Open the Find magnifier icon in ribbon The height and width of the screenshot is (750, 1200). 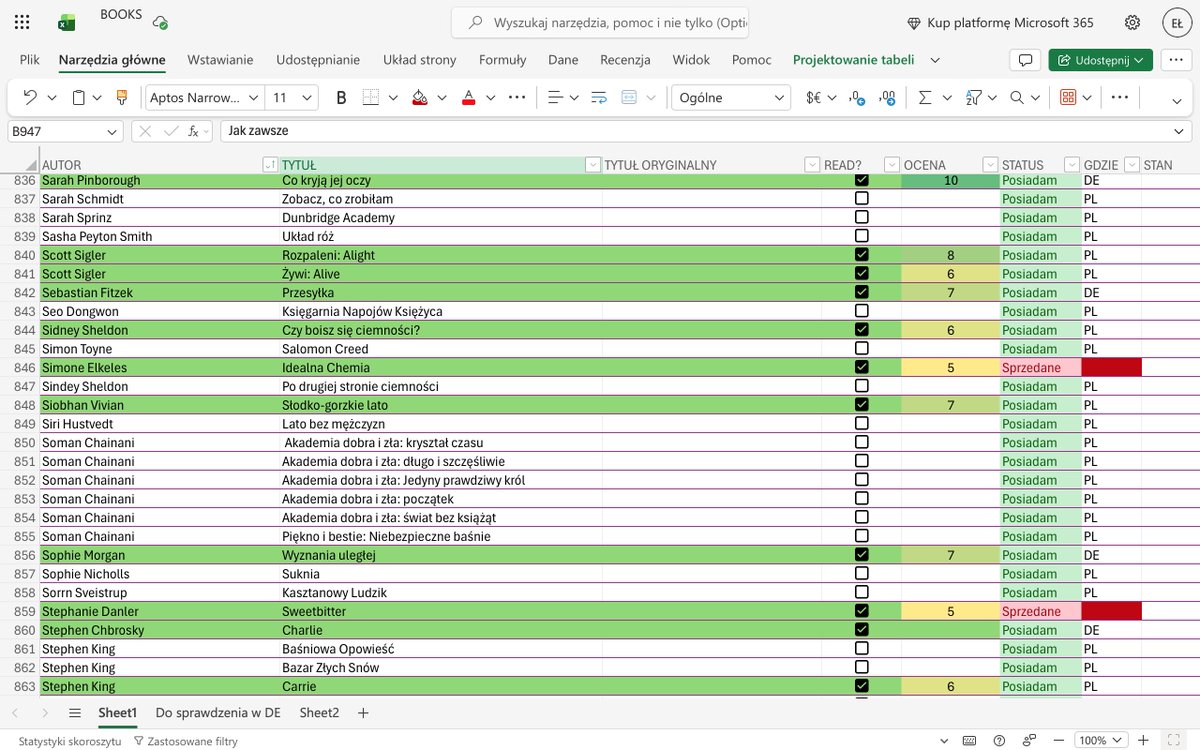[x=1017, y=97]
